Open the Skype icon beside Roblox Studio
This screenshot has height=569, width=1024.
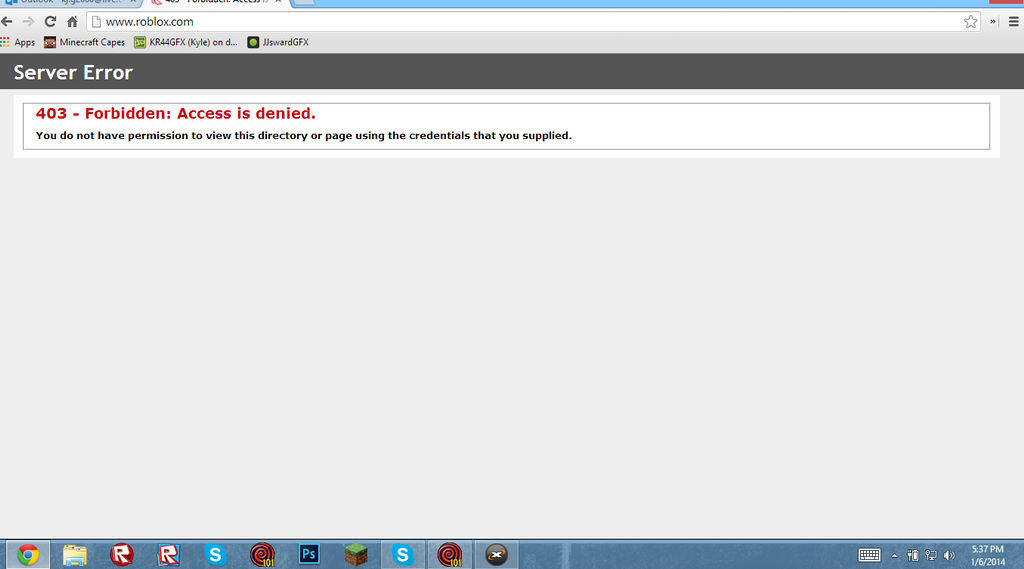click(215, 555)
